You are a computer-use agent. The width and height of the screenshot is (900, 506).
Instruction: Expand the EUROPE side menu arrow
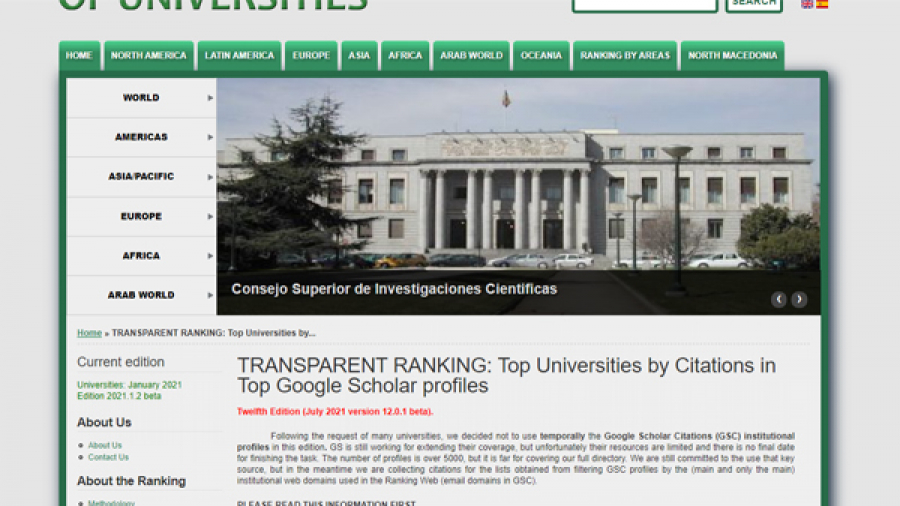pyautogui.click(x=210, y=216)
